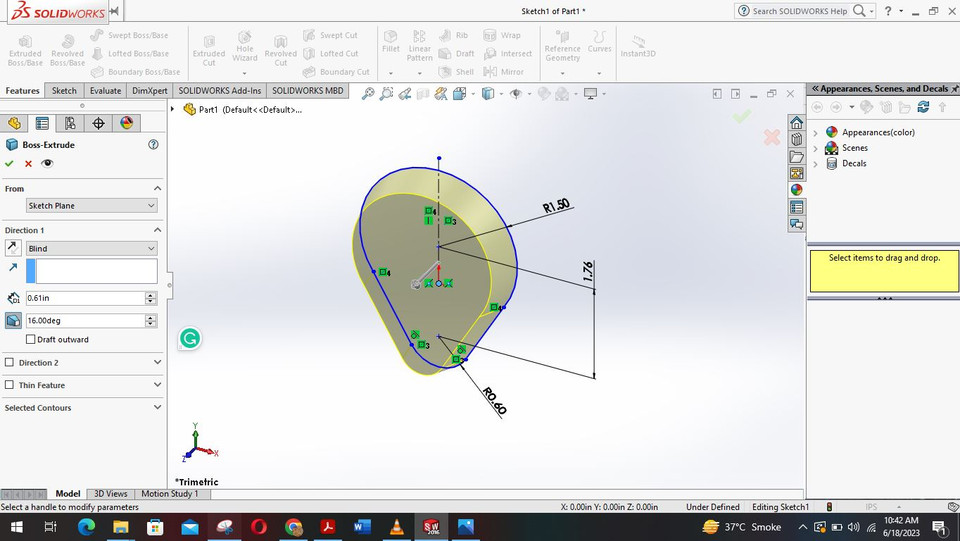The height and width of the screenshot is (541, 960).
Task: Switch to the Sketch ribbon tab
Action: (x=64, y=91)
